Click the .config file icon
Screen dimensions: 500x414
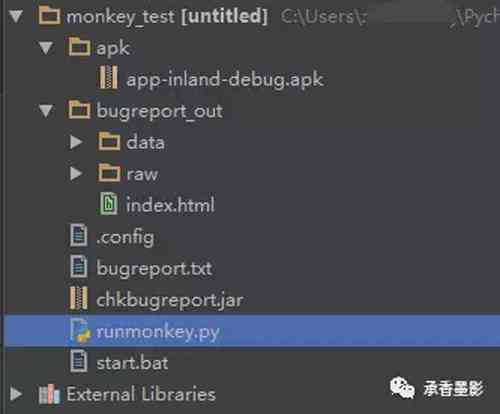pyautogui.click(x=79, y=235)
